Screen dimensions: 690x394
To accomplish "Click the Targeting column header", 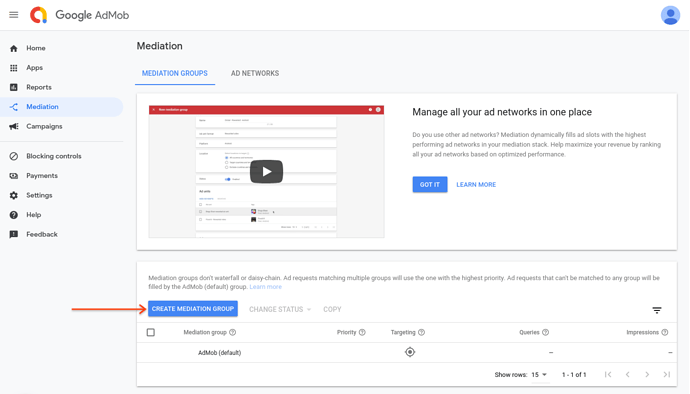I will (x=403, y=332).
